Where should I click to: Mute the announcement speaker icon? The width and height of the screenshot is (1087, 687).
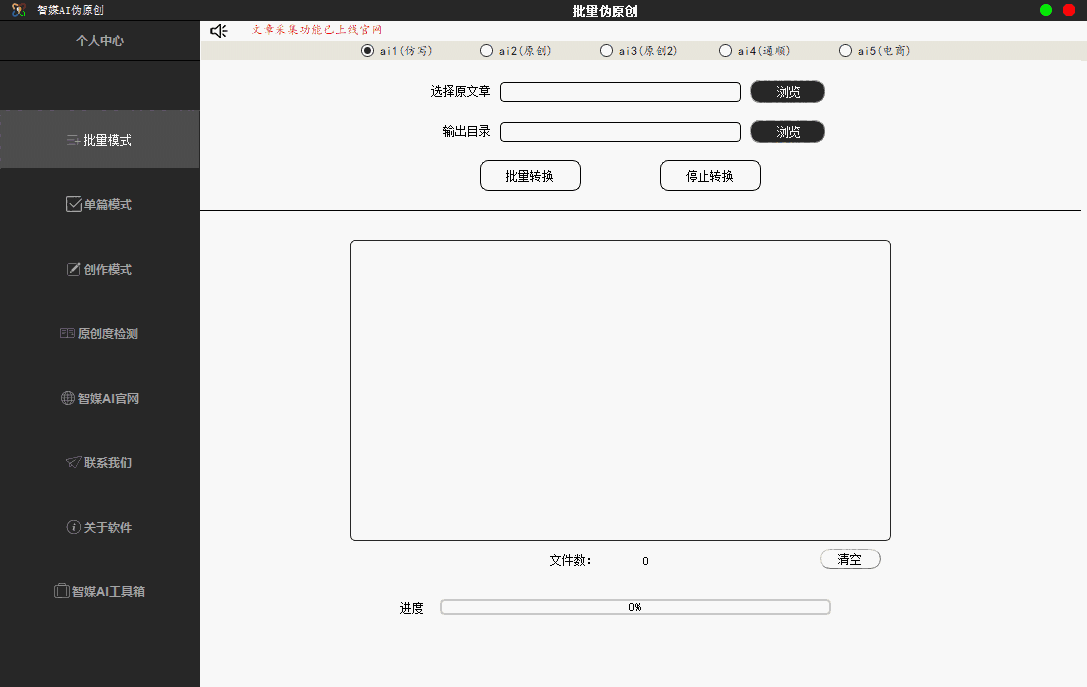[218, 30]
